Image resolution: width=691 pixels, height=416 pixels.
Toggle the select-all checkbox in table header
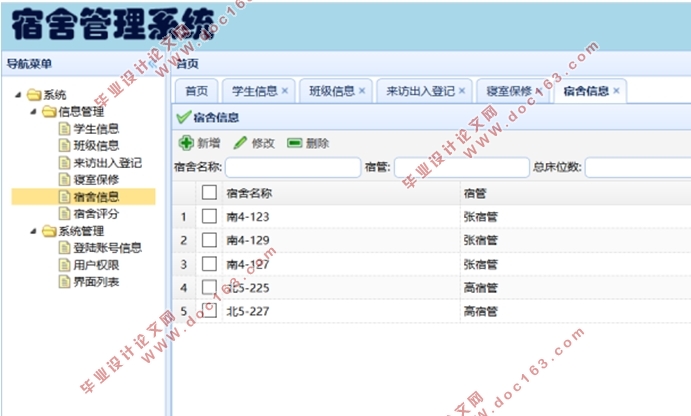click(209, 193)
